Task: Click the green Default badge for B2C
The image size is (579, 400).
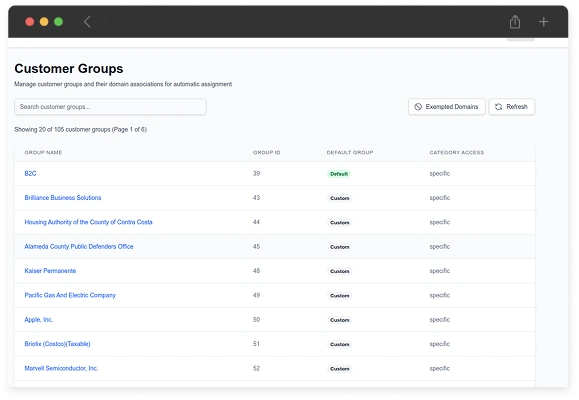Action: [x=339, y=174]
